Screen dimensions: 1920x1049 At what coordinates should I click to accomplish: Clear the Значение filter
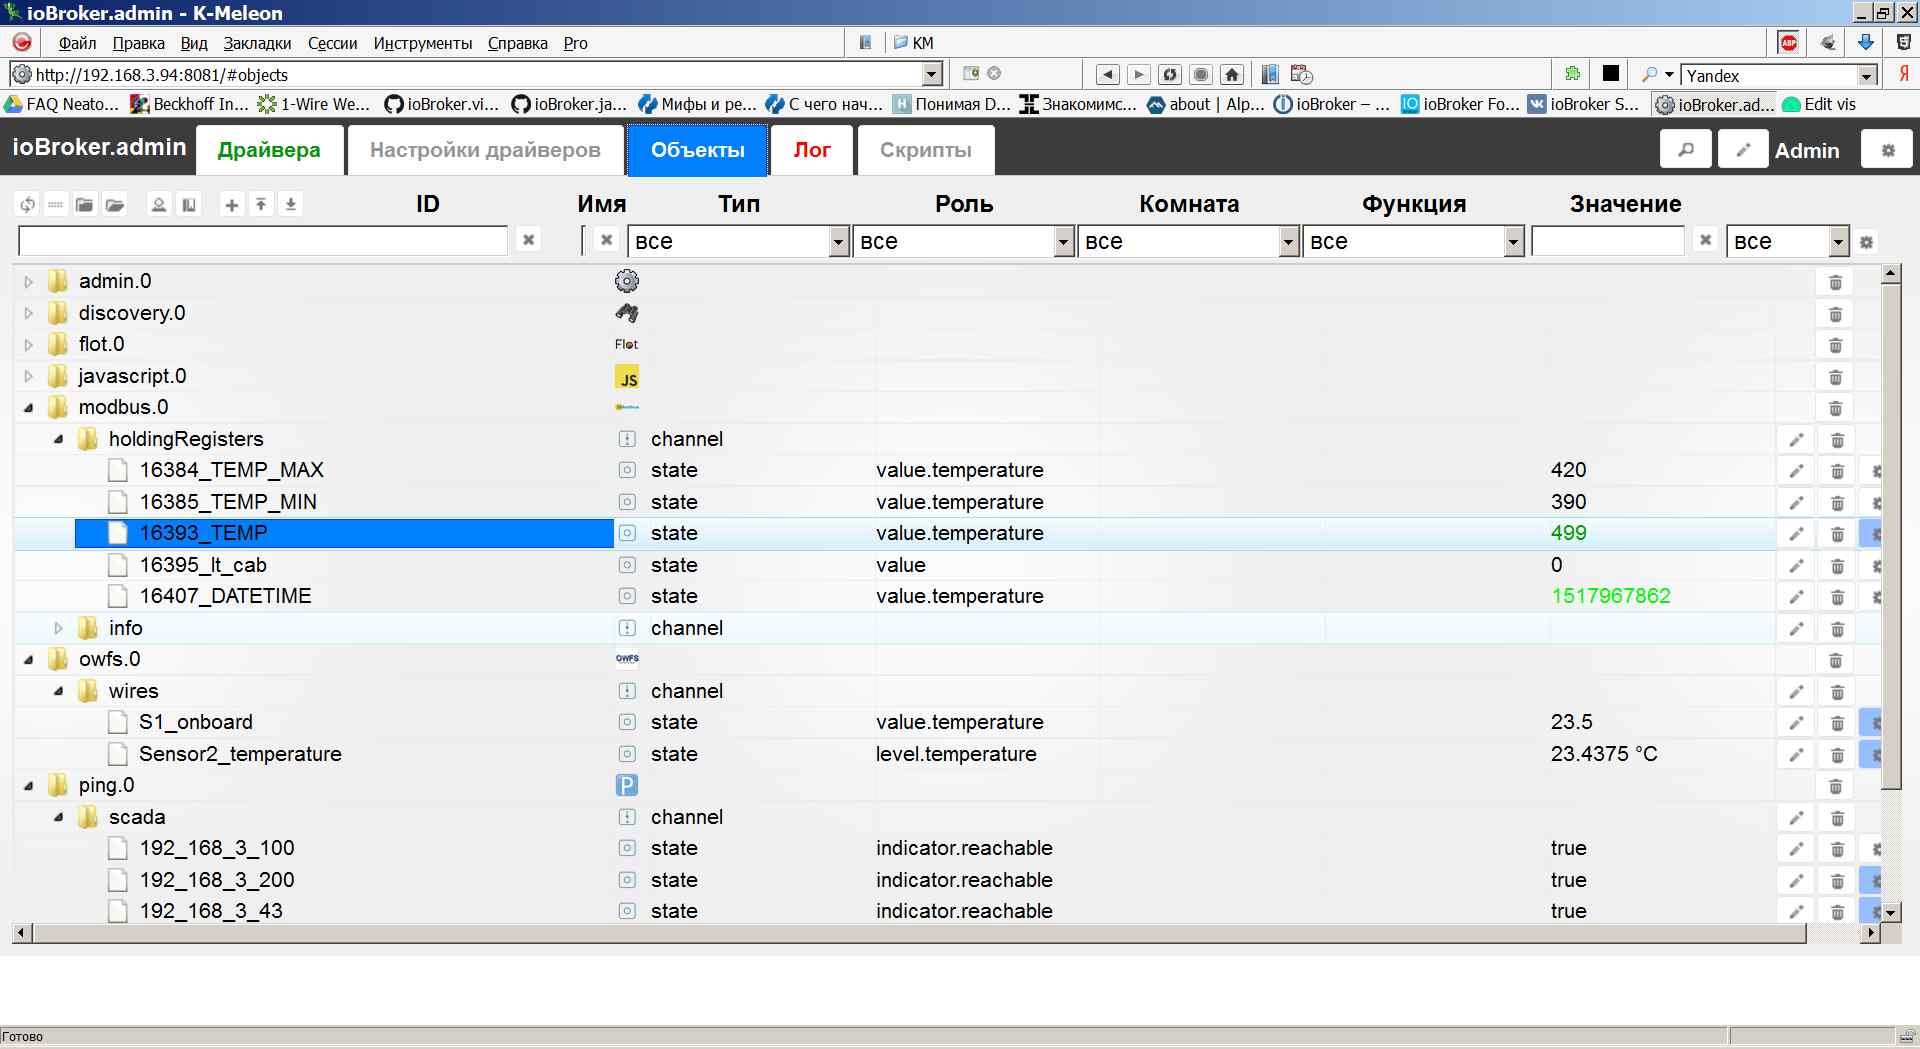click(1706, 240)
